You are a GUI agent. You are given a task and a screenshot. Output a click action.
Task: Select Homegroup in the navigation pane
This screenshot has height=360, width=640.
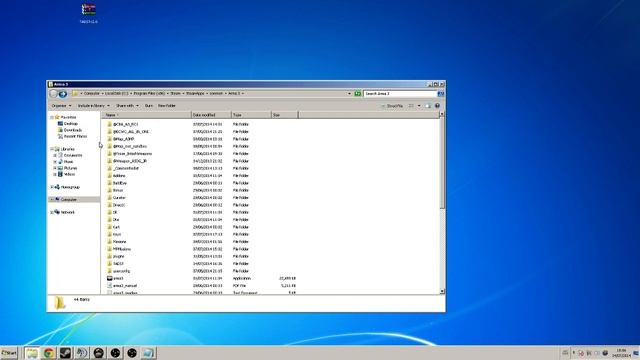[x=70, y=187]
